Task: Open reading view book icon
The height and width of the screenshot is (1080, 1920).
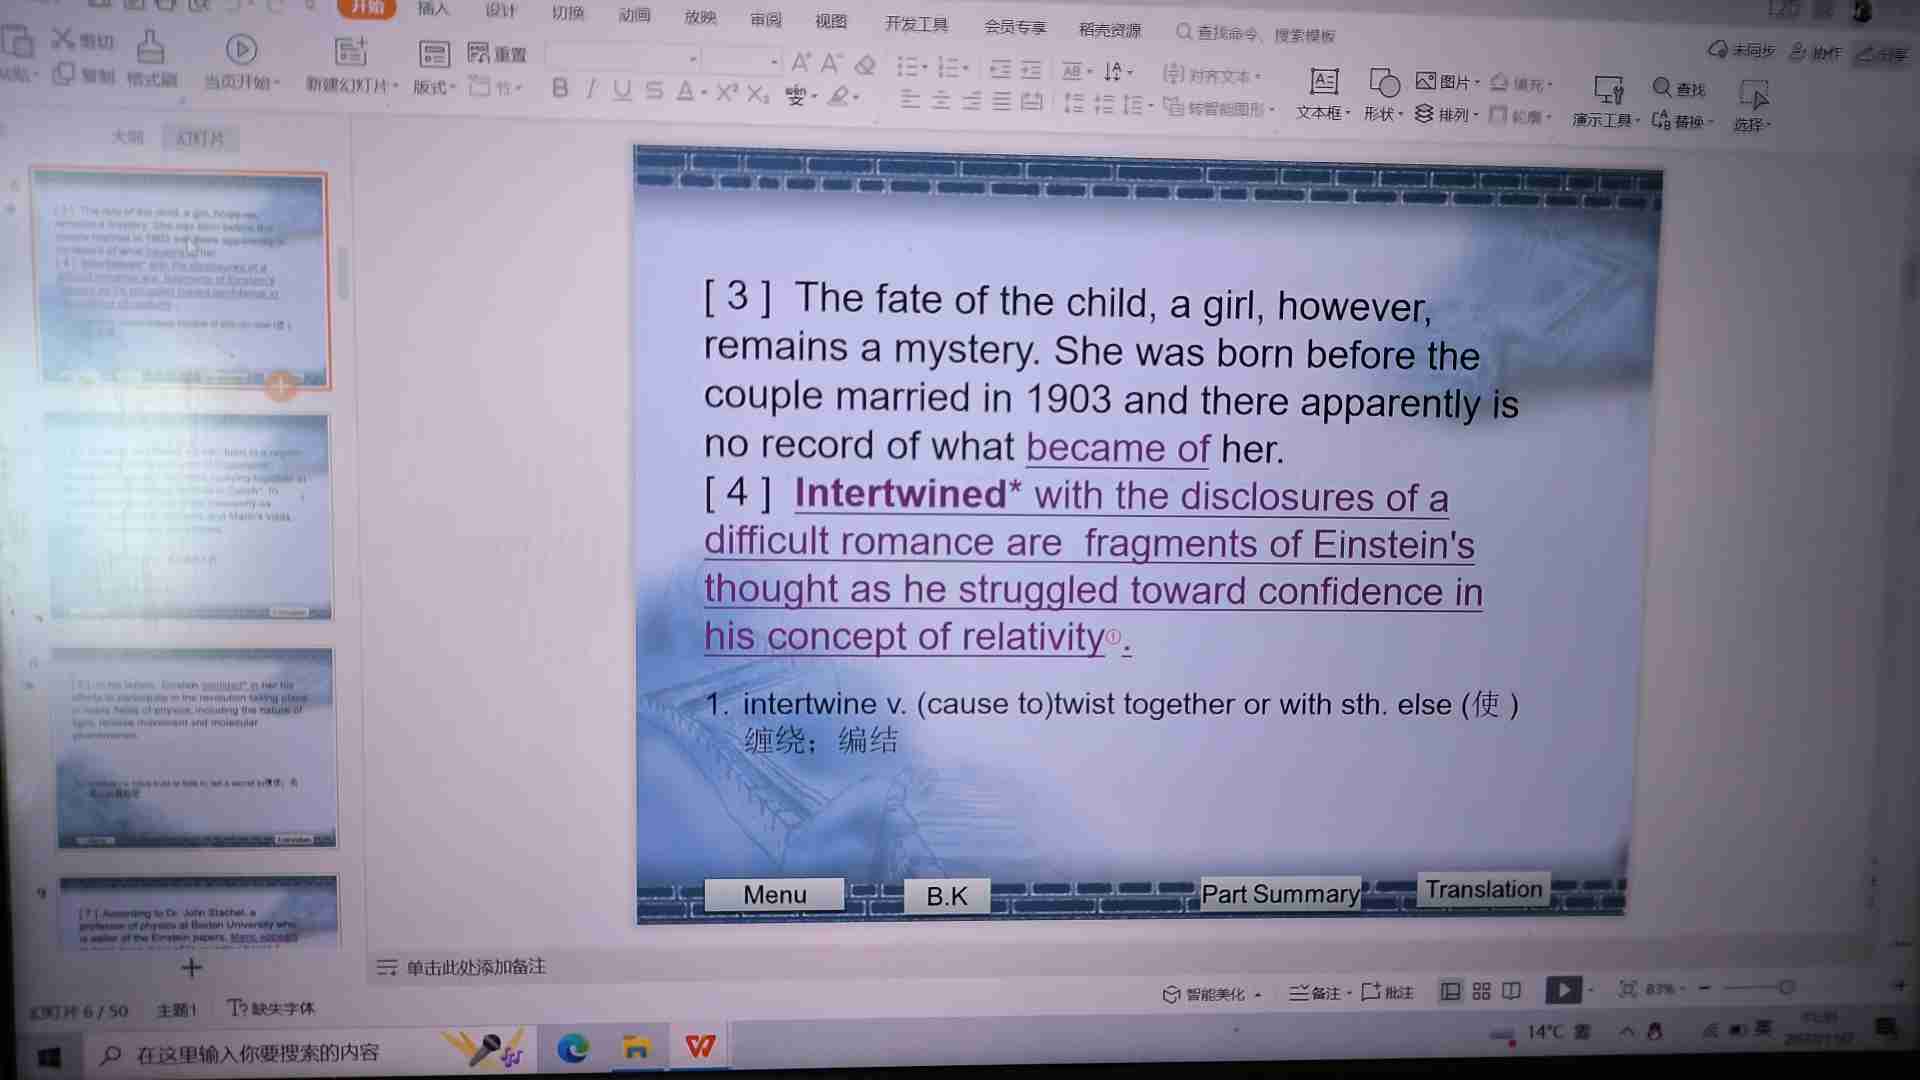Action: point(1511,991)
